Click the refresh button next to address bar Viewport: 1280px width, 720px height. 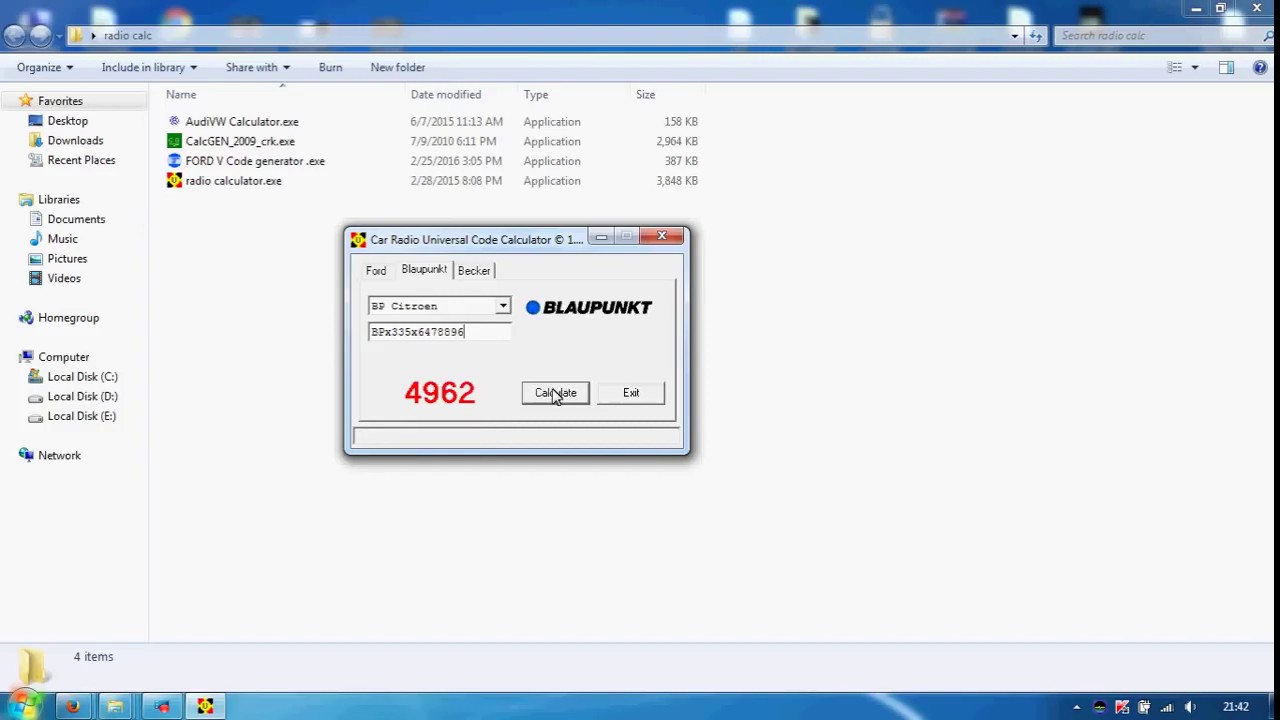[x=1036, y=36]
